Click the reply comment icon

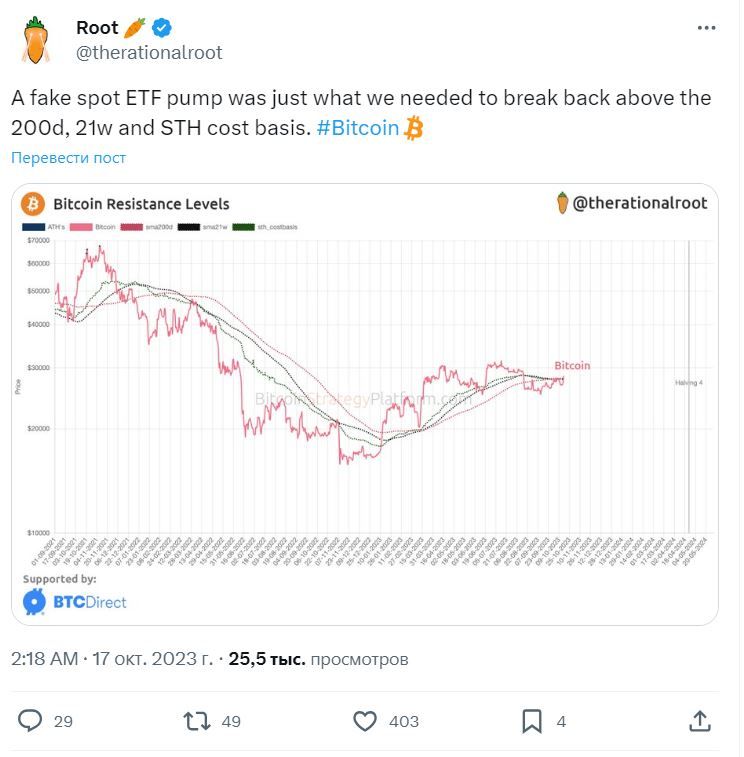(32, 720)
